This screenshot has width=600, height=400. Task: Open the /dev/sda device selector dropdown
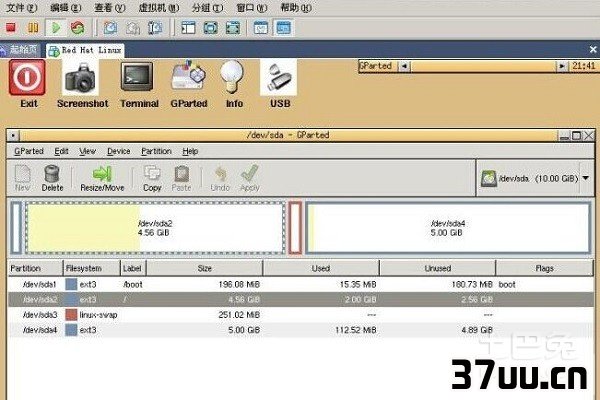click(535, 178)
